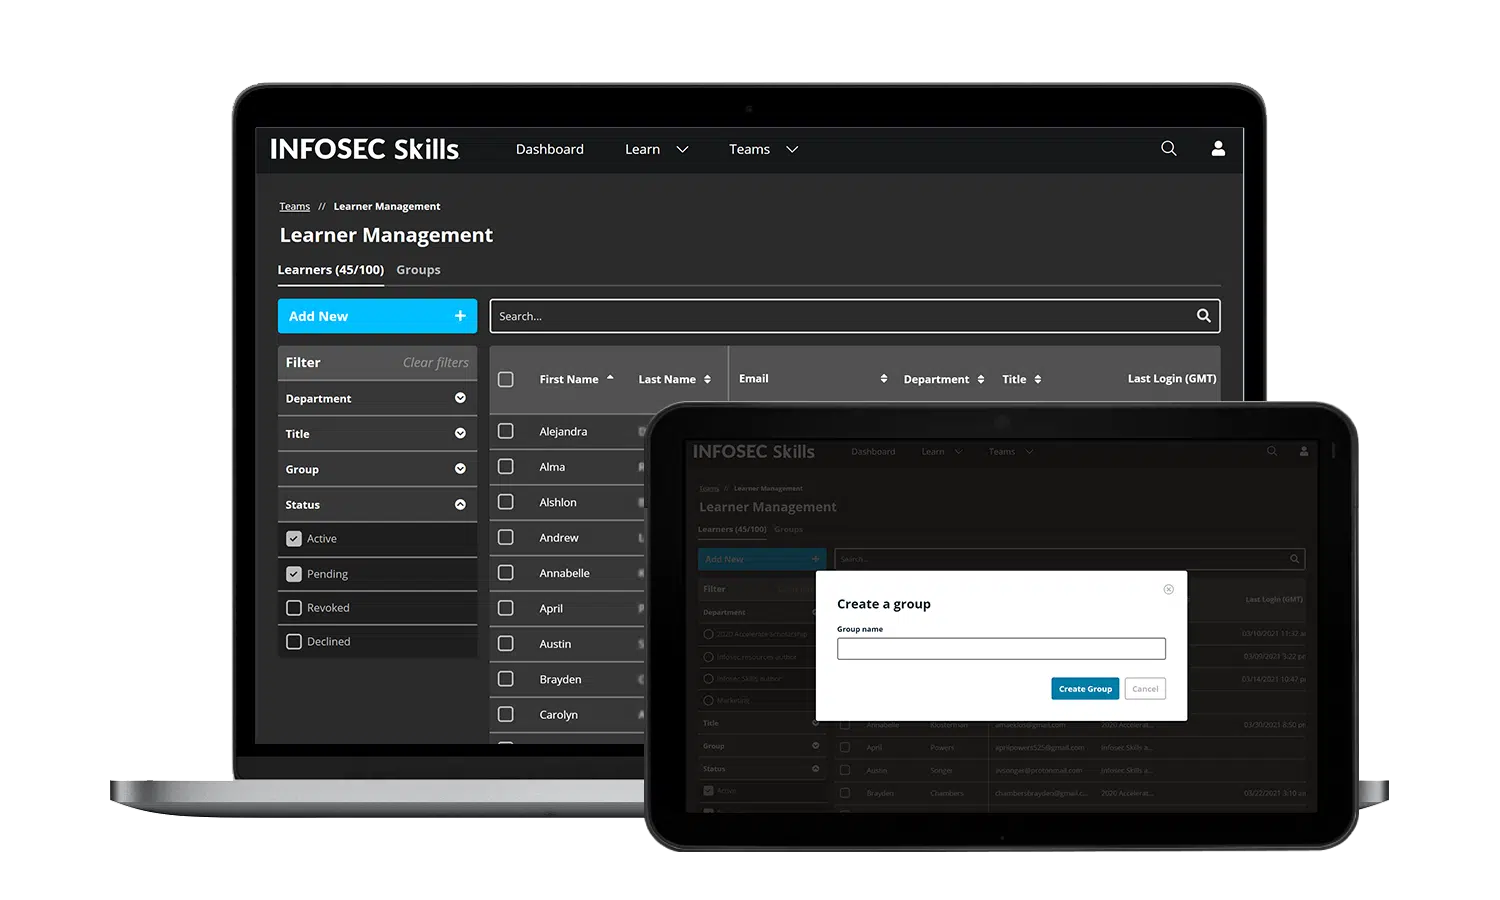
Task: Expand the Group filter section
Action: [x=460, y=469]
